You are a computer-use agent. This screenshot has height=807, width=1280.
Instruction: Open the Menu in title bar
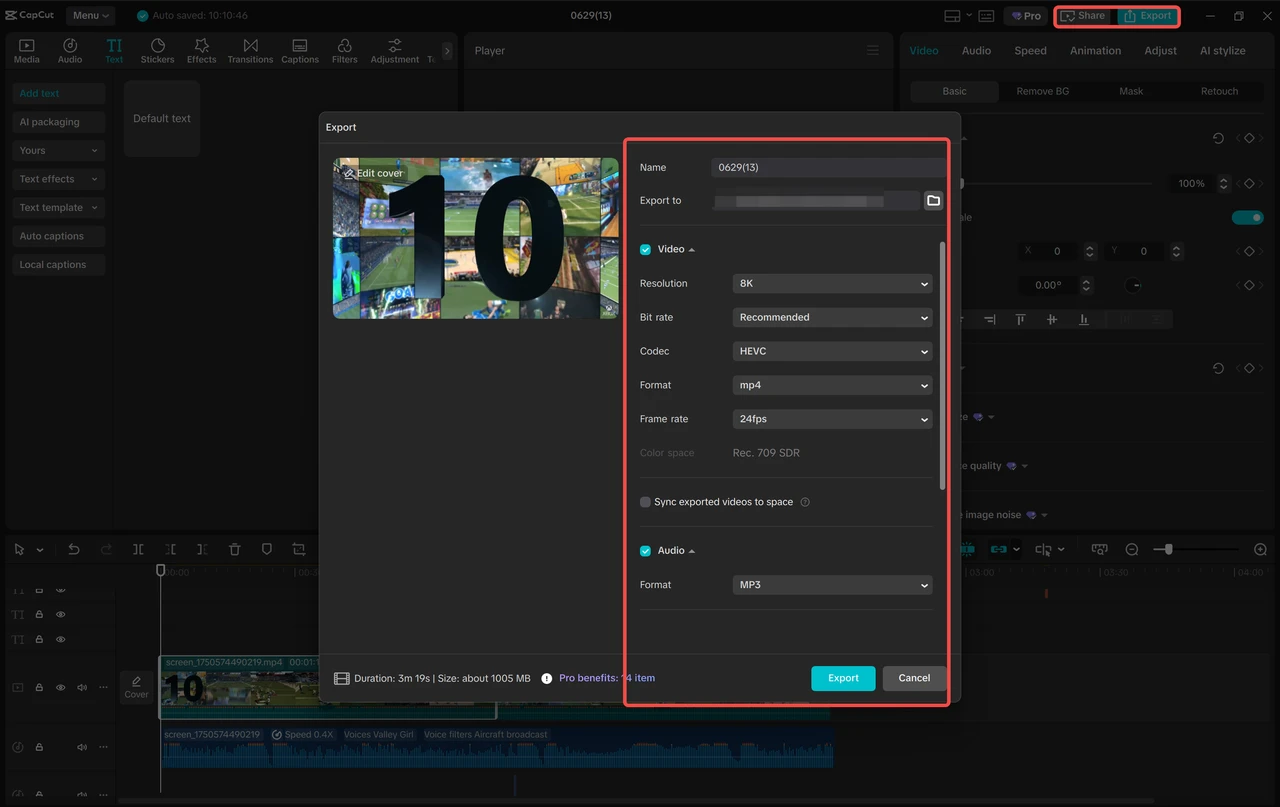90,16
